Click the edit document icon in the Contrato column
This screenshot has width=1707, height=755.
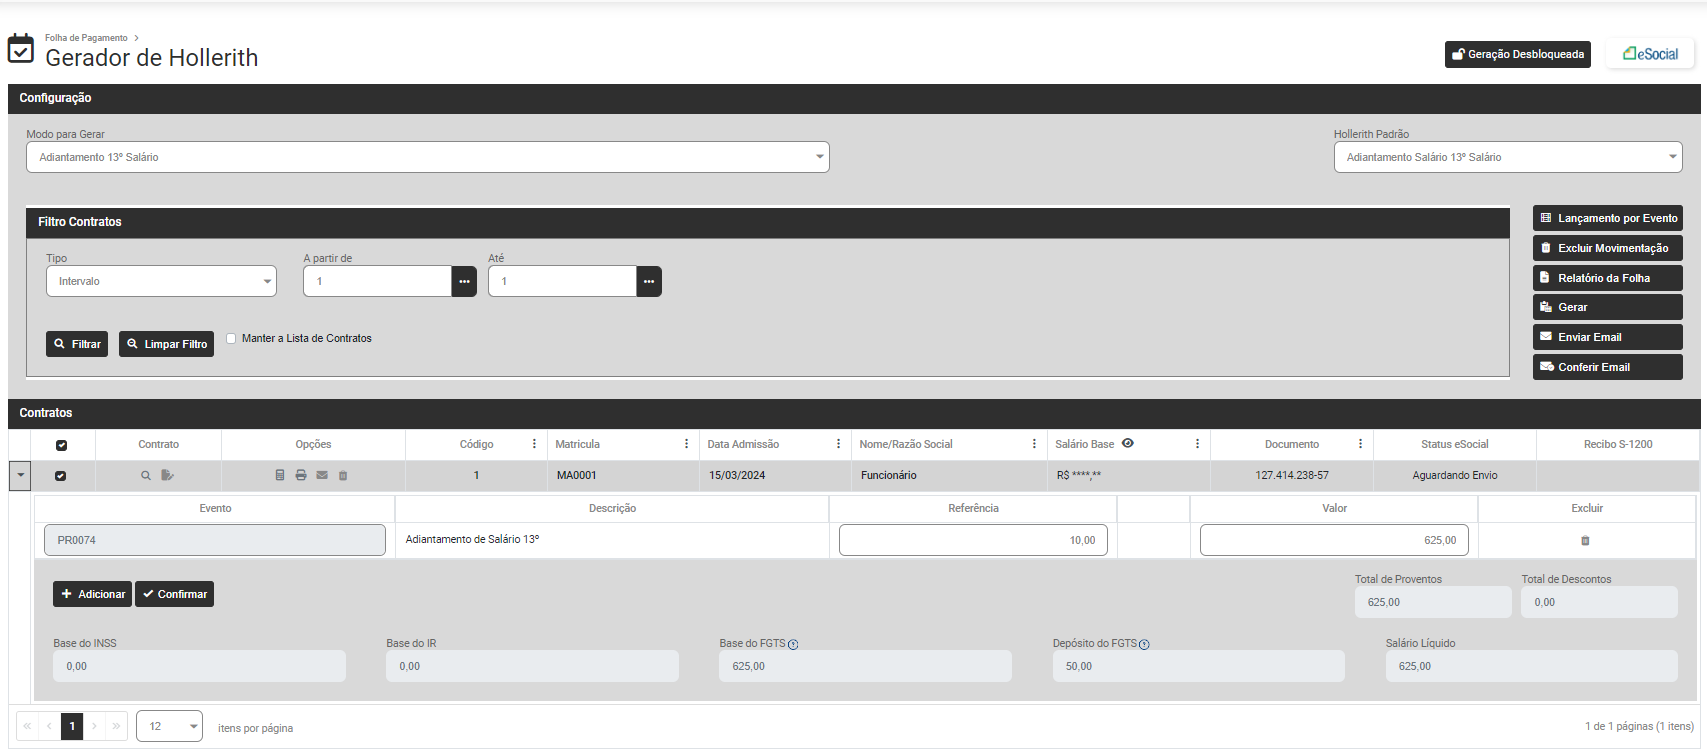[x=167, y=475]
